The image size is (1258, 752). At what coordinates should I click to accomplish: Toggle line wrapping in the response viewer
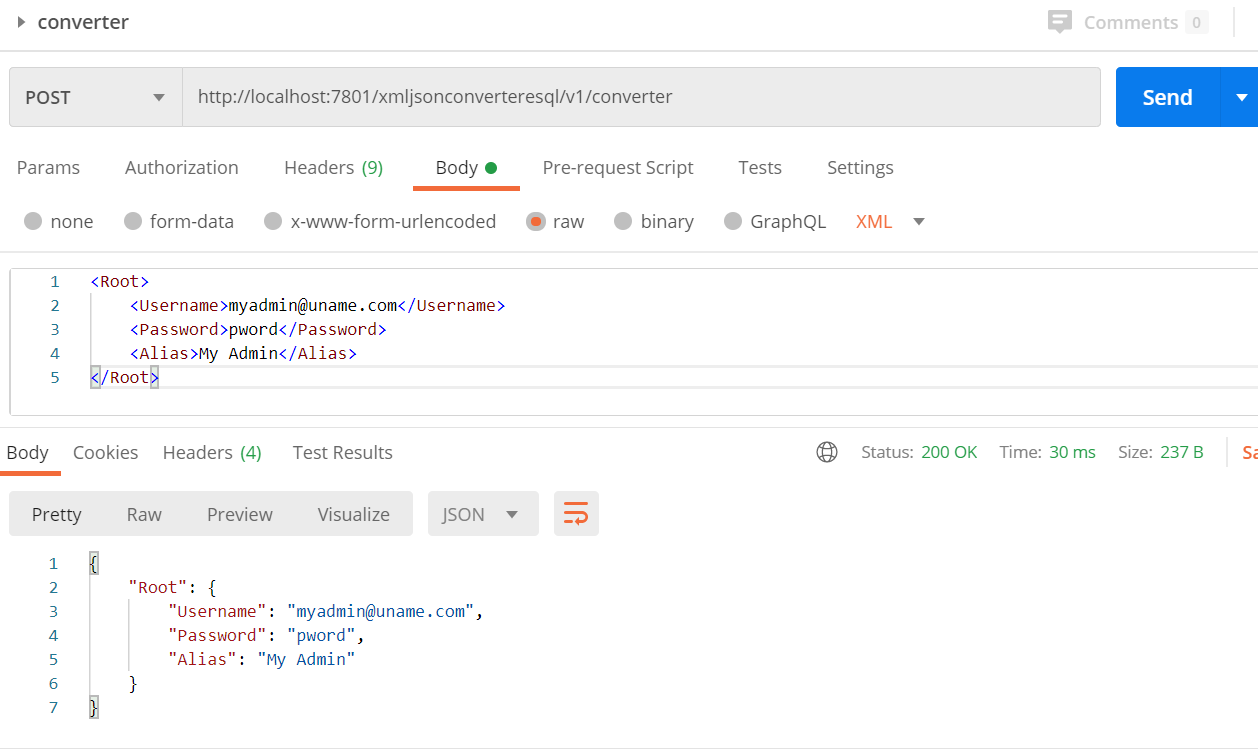[x=576, y=513]
